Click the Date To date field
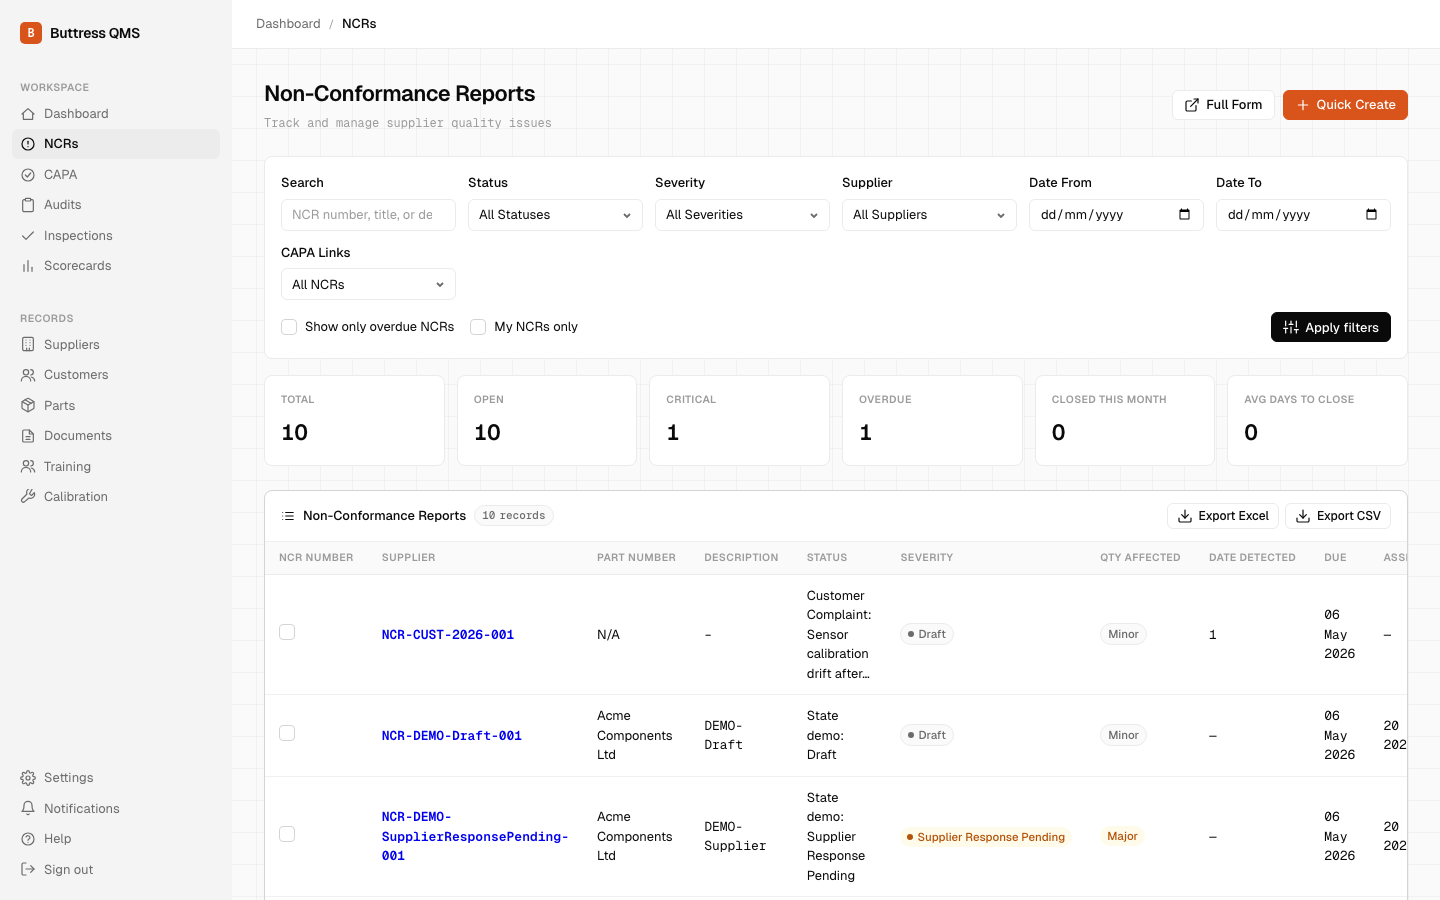This screenshot has width=1440, height=900. point(1303,215)
